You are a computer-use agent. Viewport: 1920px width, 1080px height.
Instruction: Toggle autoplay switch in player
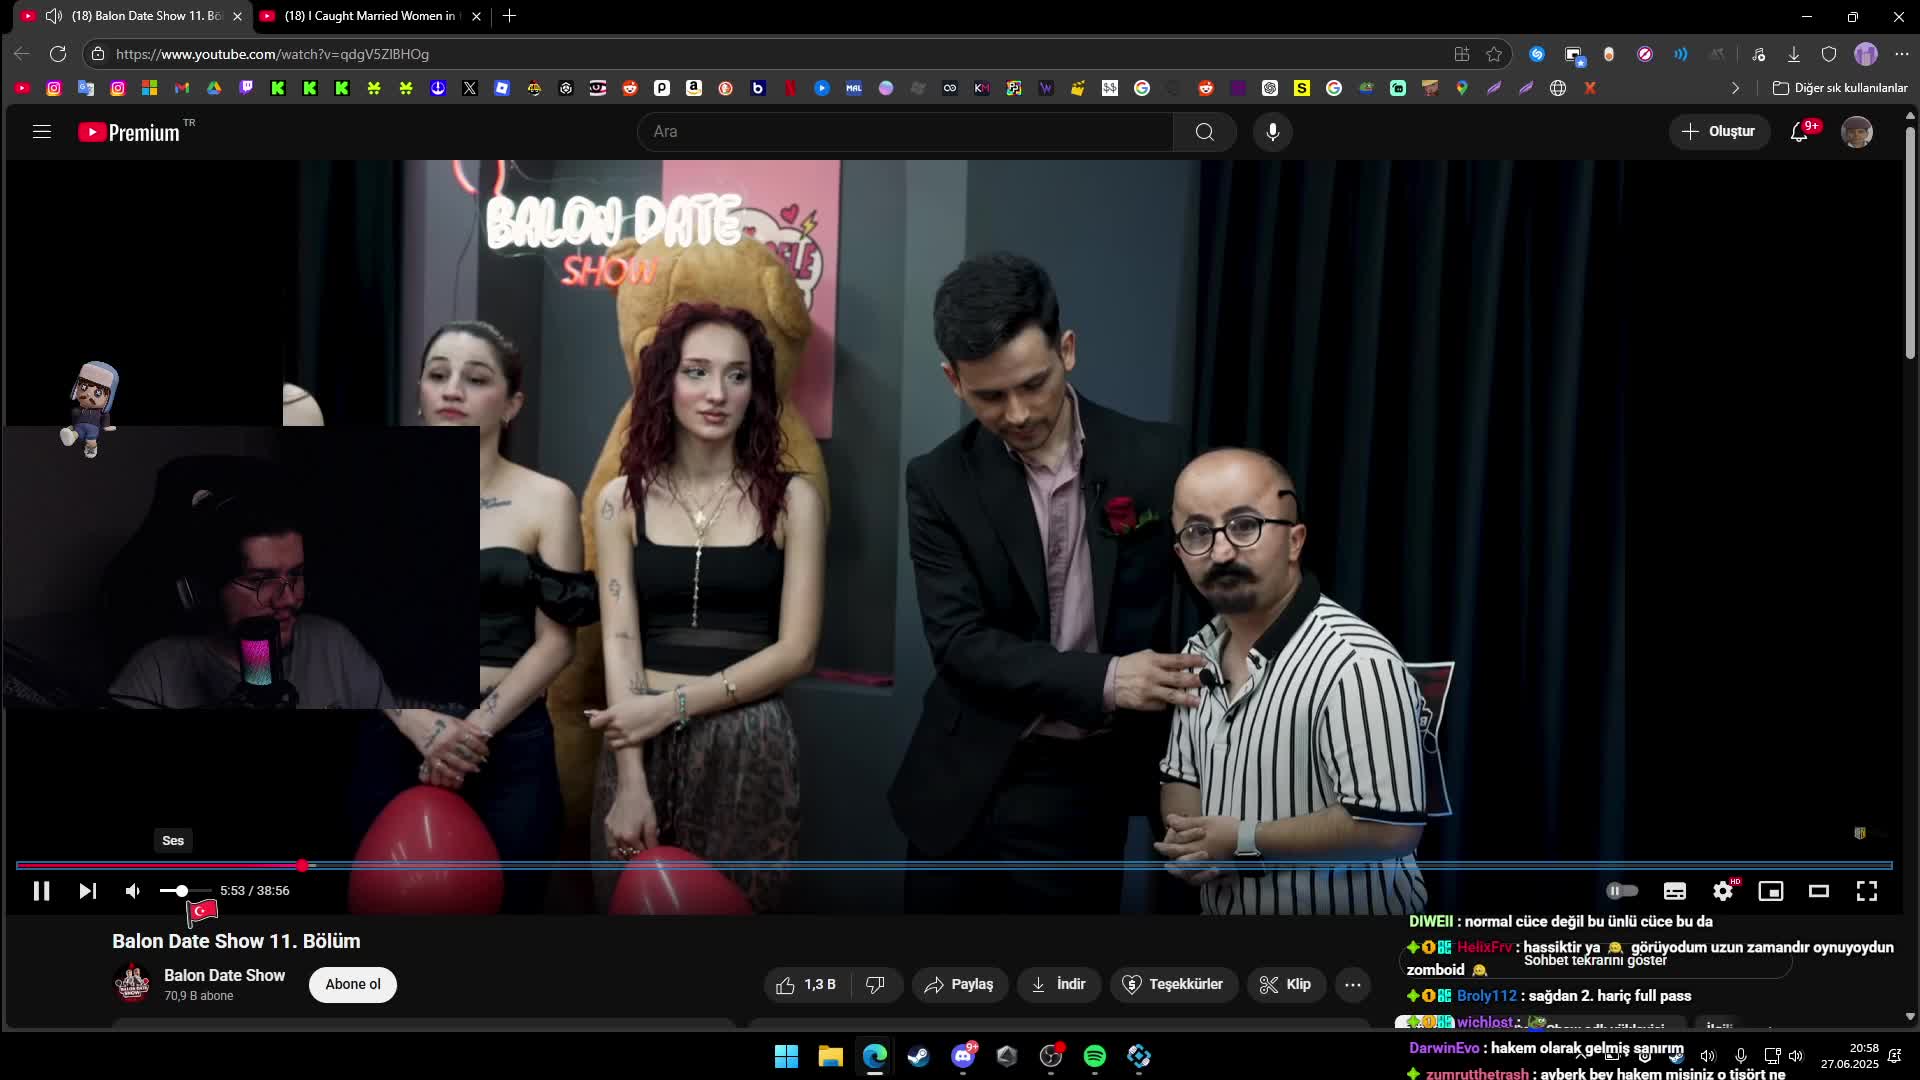pos(1621,891)
